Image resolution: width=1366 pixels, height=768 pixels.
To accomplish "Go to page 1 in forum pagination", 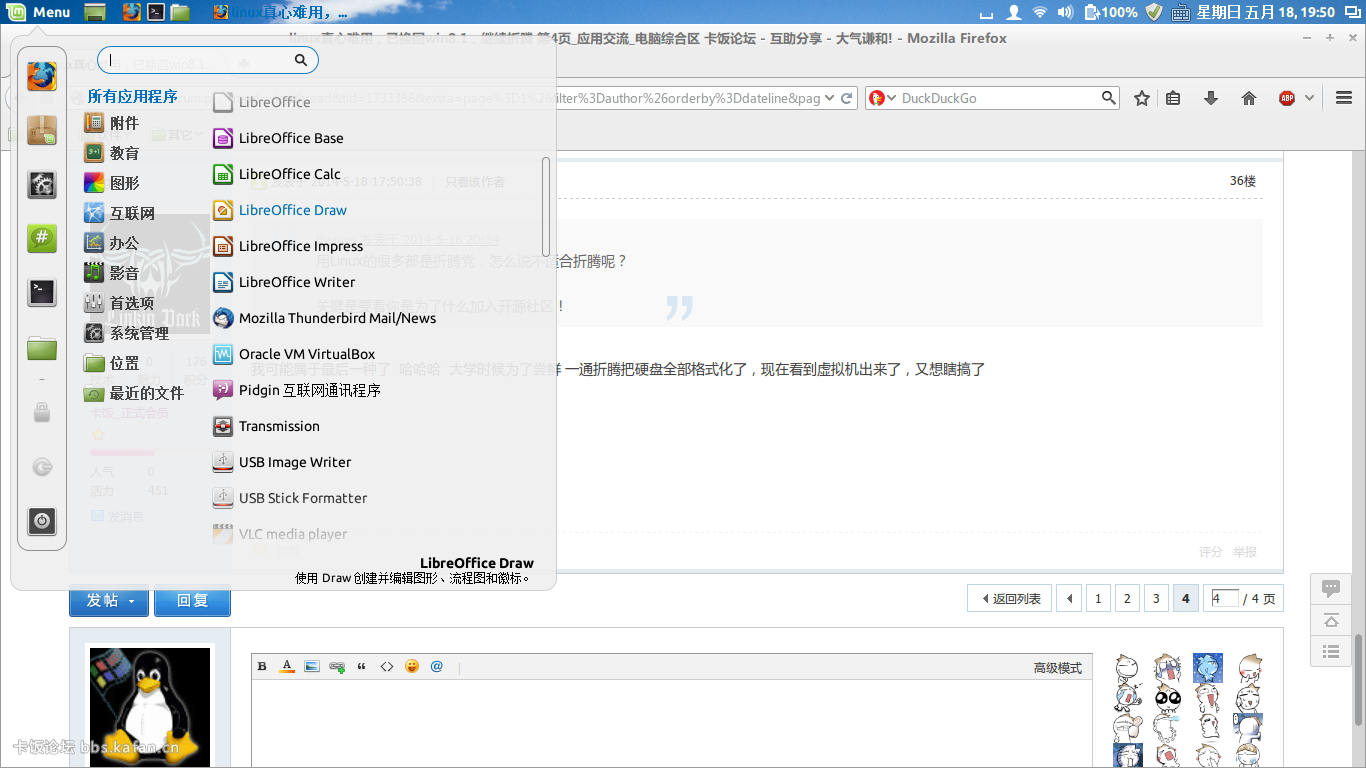I will [x=1098, y=598].
